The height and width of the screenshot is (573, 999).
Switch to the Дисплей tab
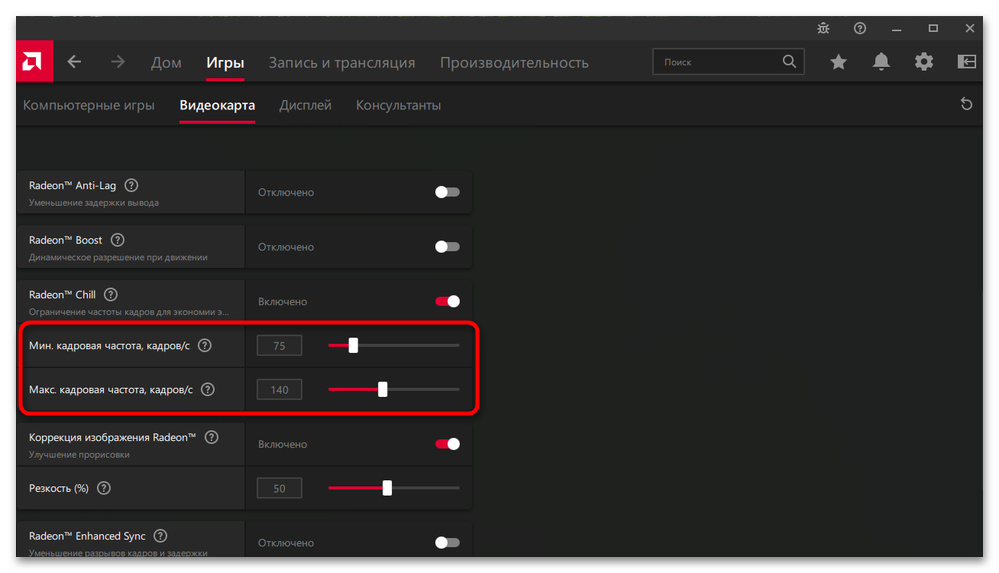click(305, 105)
